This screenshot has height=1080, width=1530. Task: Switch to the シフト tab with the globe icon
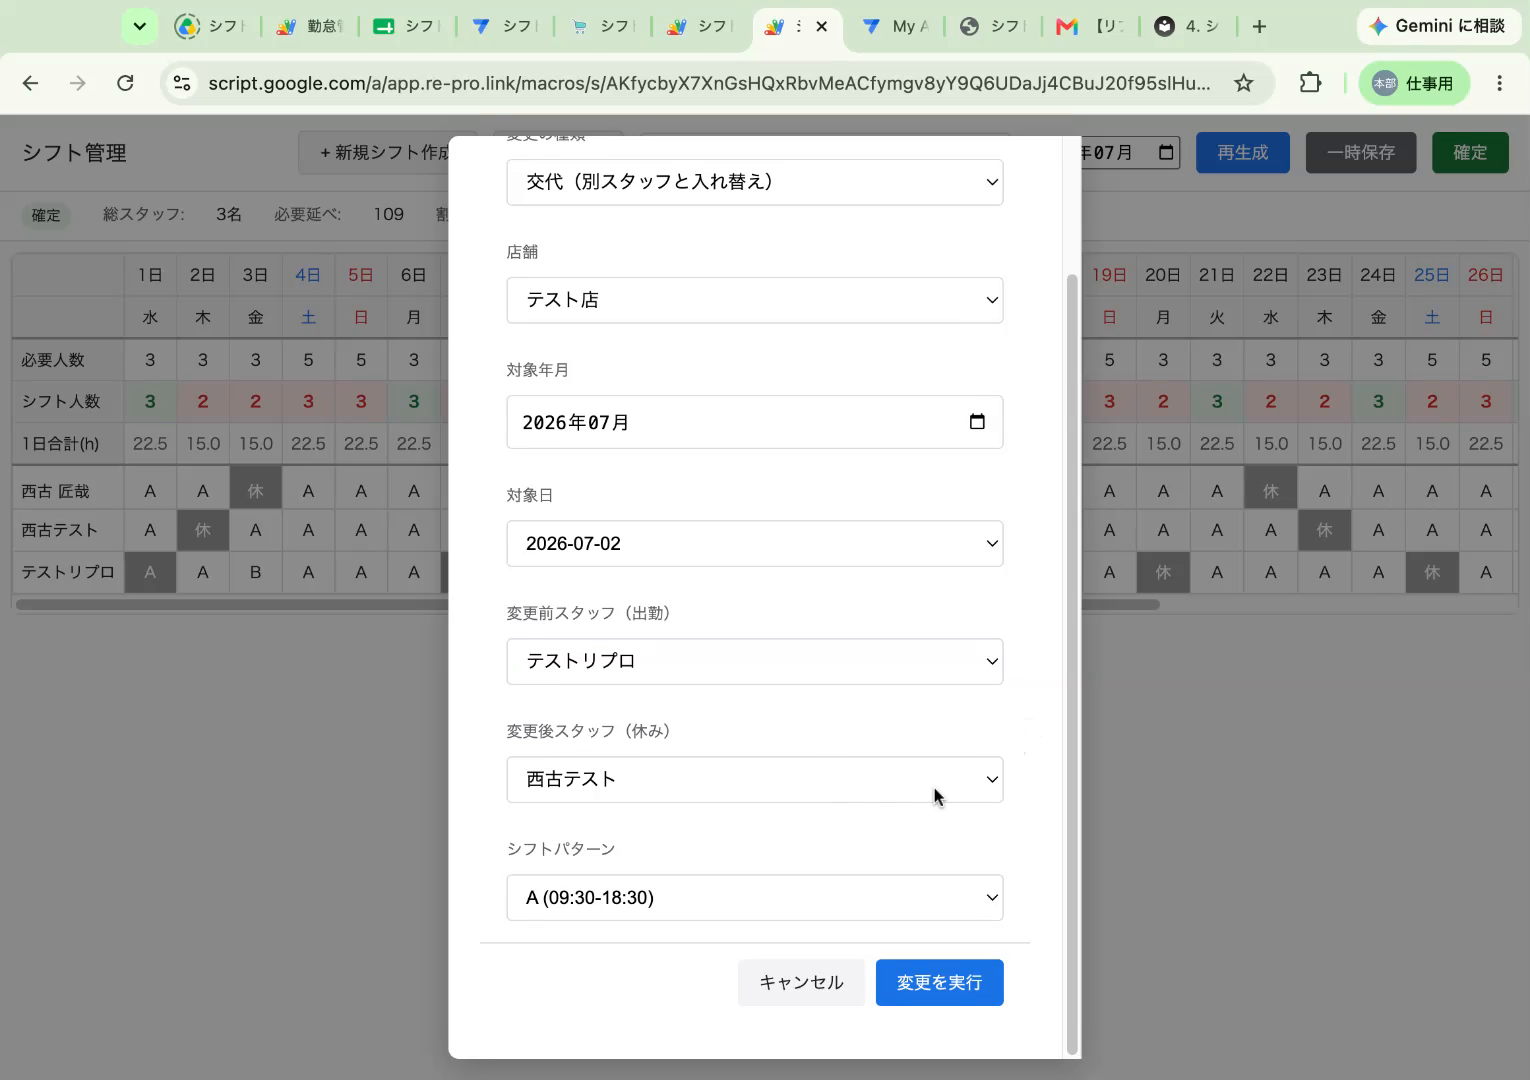pyautogui.click(x=993, y=27)
